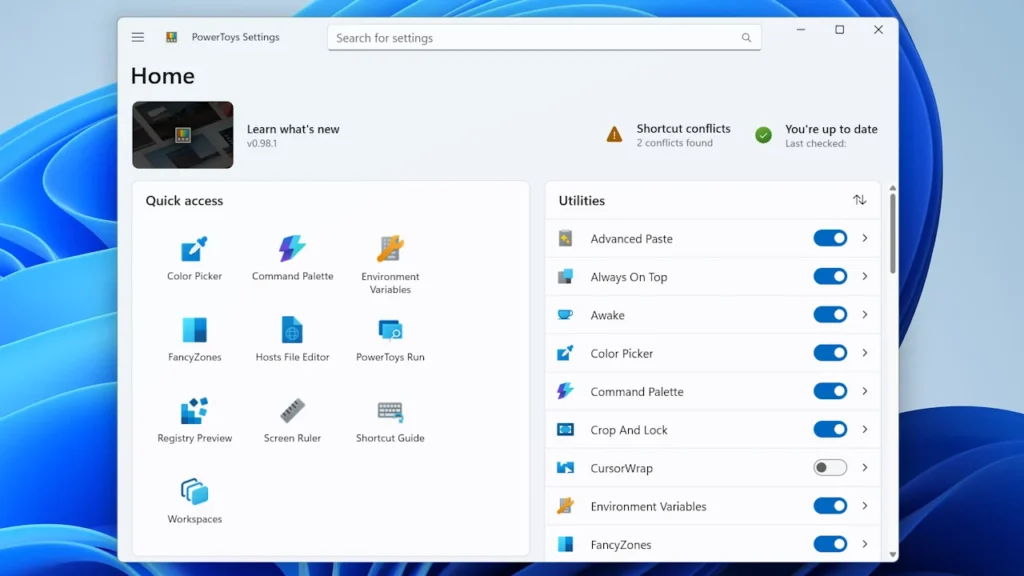The width and height of the screenshot is (1024, 576).
Task: Click the v0.98.1 version text
Action: [262, 144]
